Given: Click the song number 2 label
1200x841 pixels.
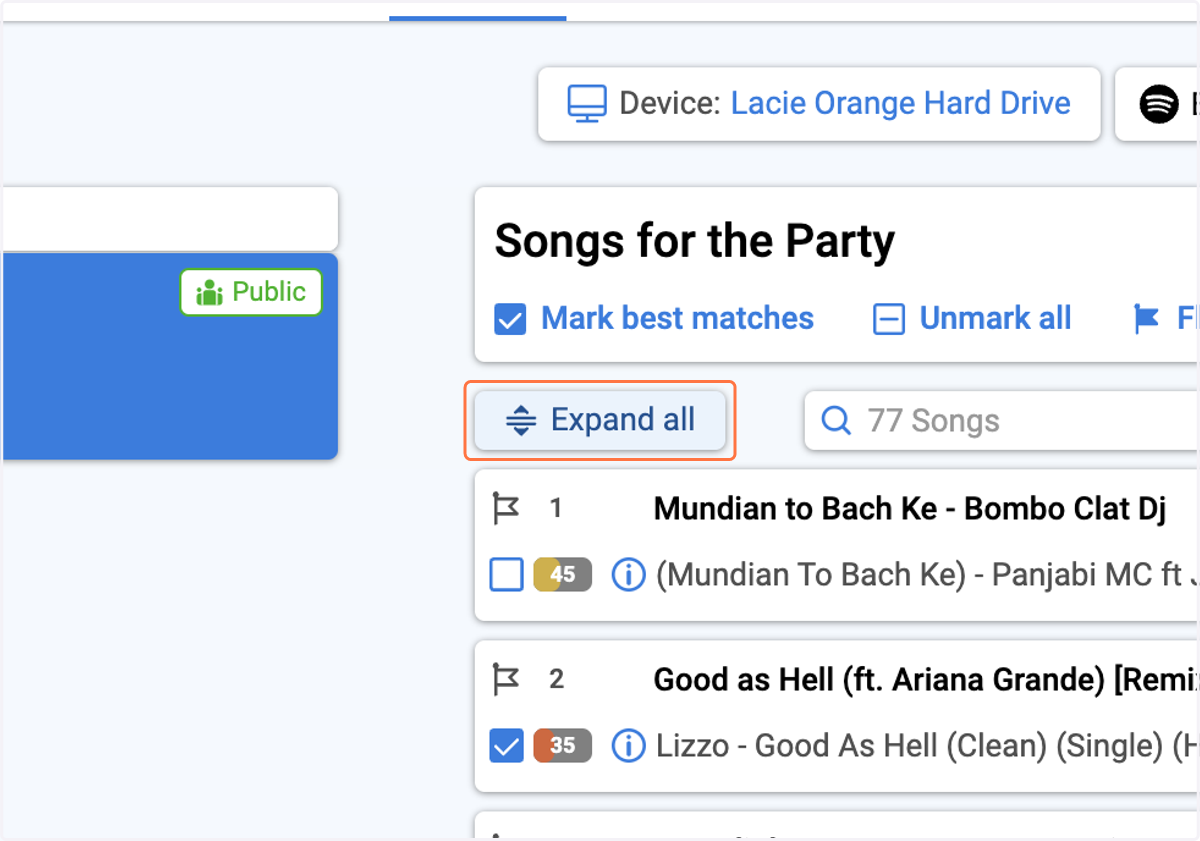Looking at the screenshot, I should click(x=557, y=680).
